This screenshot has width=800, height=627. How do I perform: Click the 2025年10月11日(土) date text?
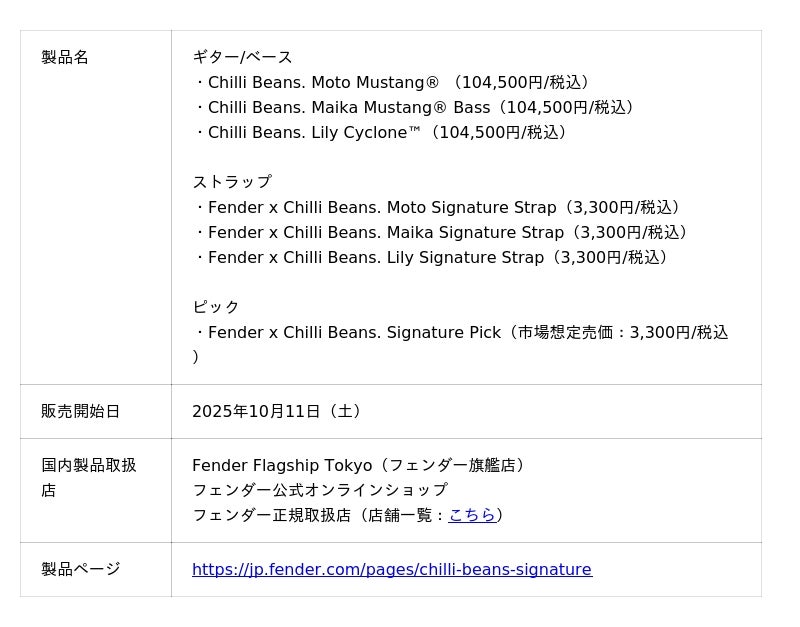tap(279, 411)
